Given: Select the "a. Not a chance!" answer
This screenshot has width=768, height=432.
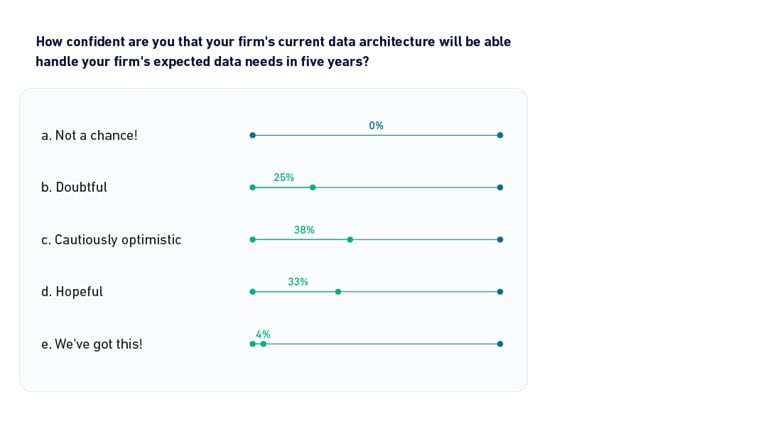Looking at the screenshot, I should click(x=89, y=135).
